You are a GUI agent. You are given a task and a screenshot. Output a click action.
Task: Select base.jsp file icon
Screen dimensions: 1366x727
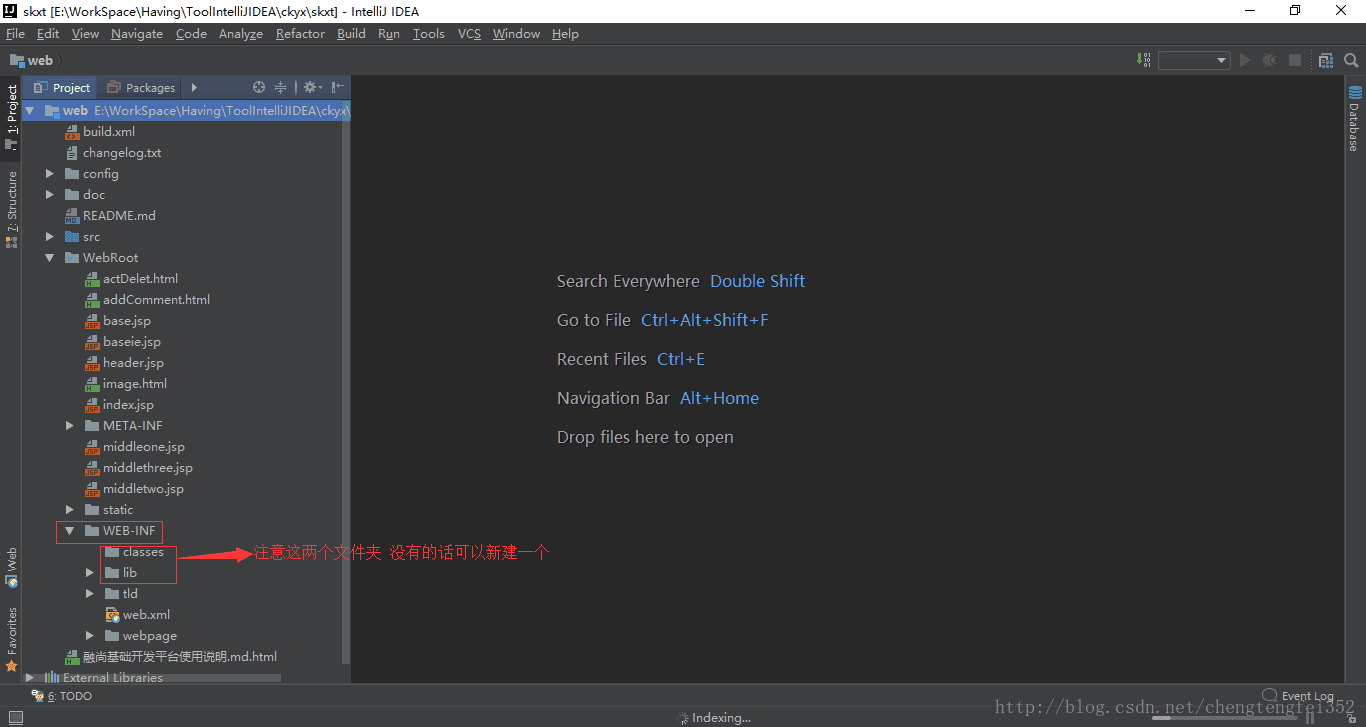coord(92,321)
